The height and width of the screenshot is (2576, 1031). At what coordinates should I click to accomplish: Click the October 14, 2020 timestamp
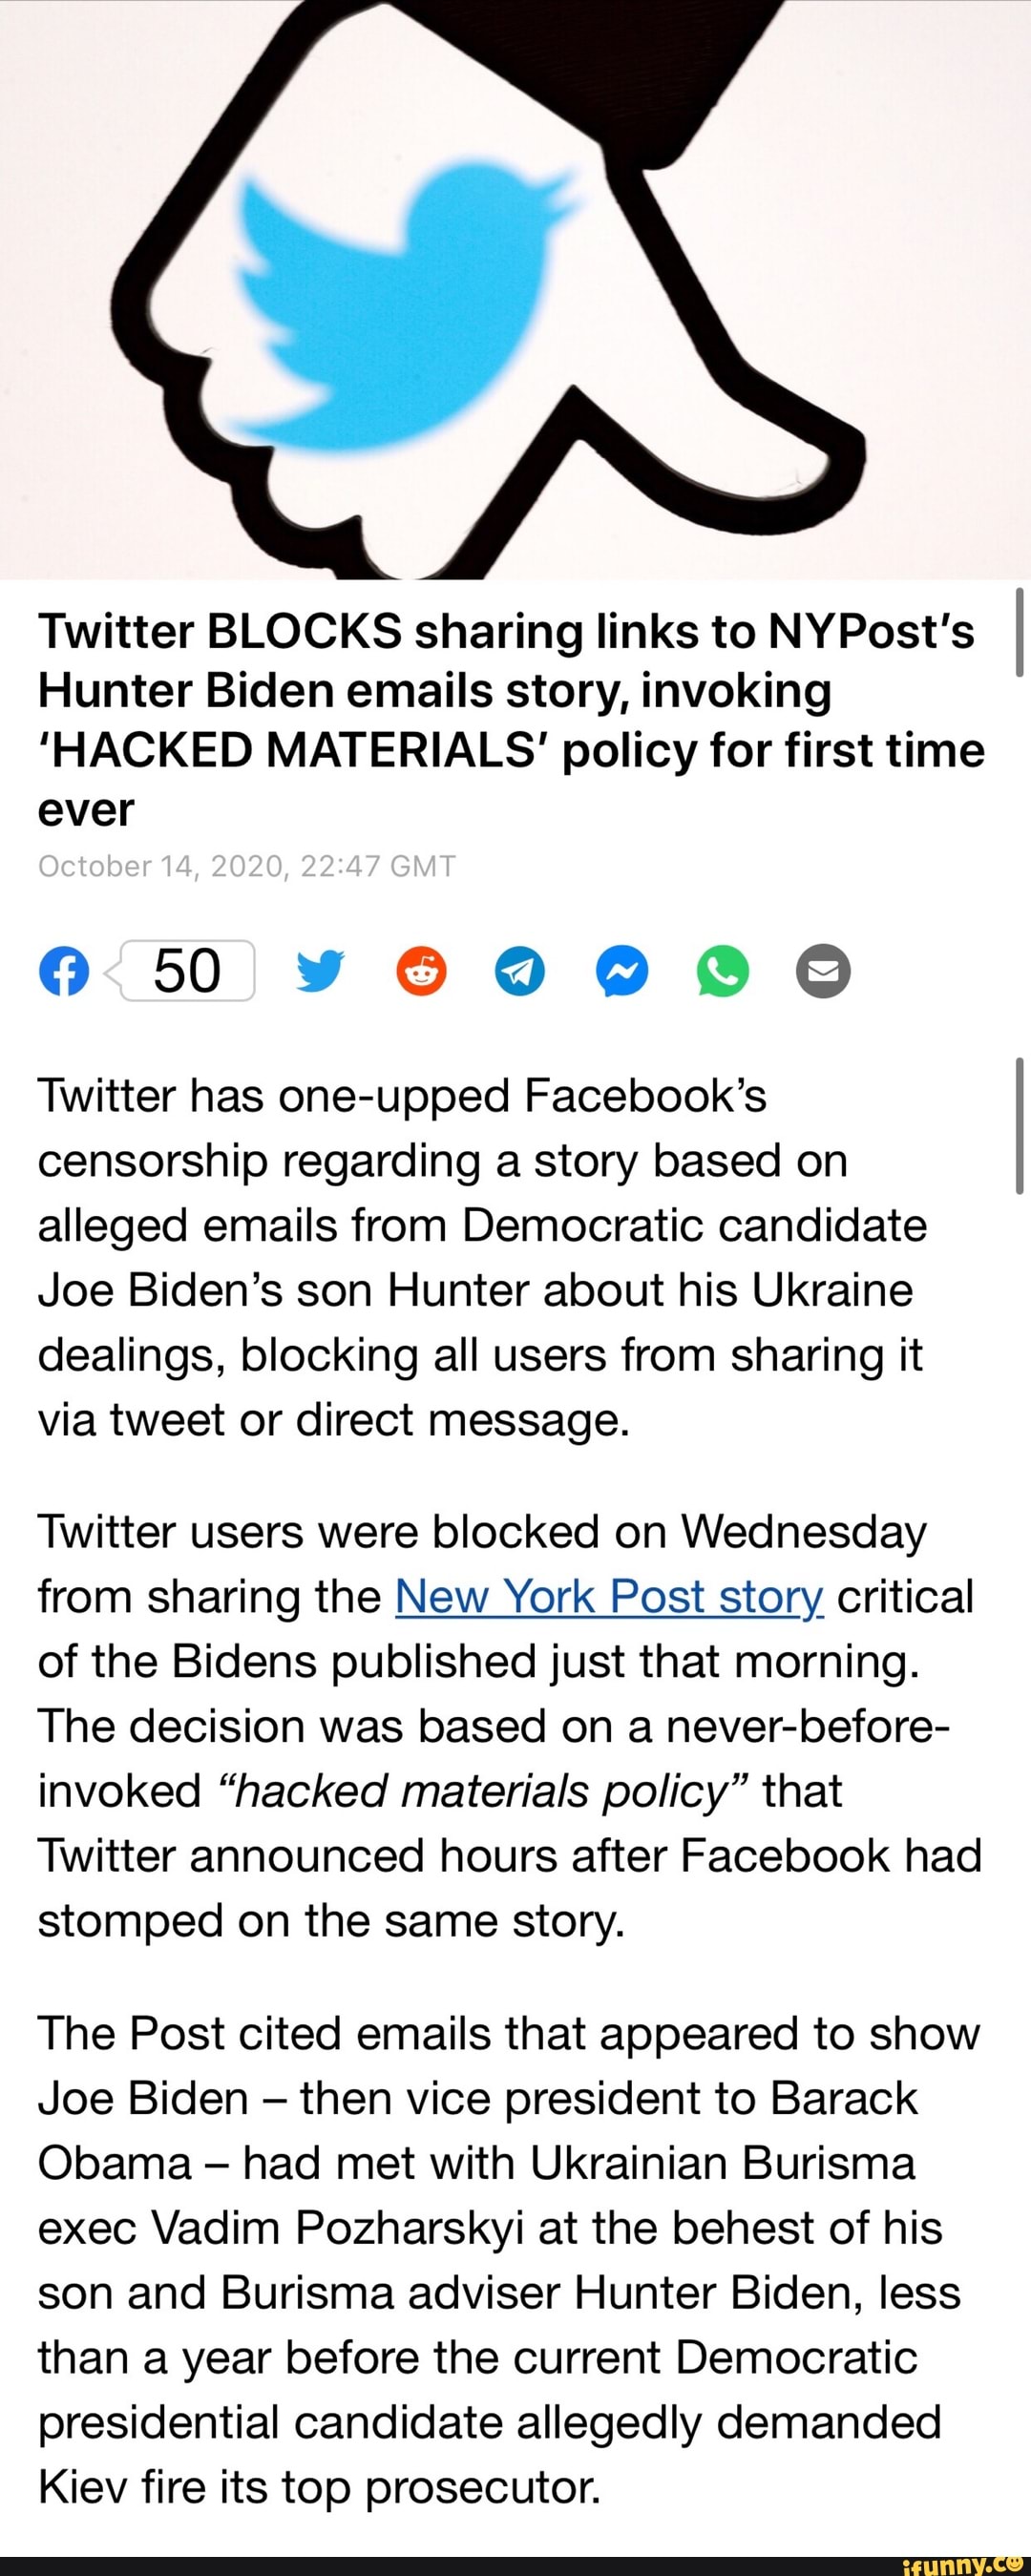pyautogui.click(x=247, y=865)
